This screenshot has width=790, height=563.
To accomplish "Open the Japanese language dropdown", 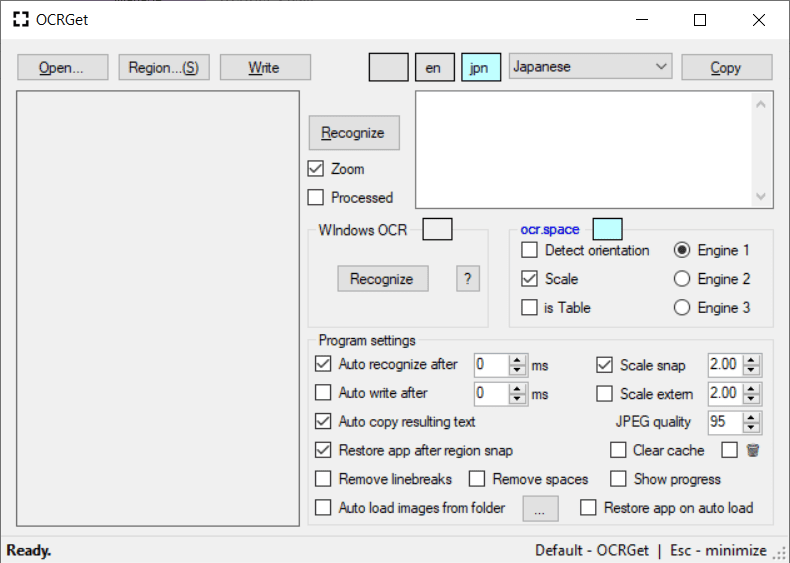I will tap(660, 67).
